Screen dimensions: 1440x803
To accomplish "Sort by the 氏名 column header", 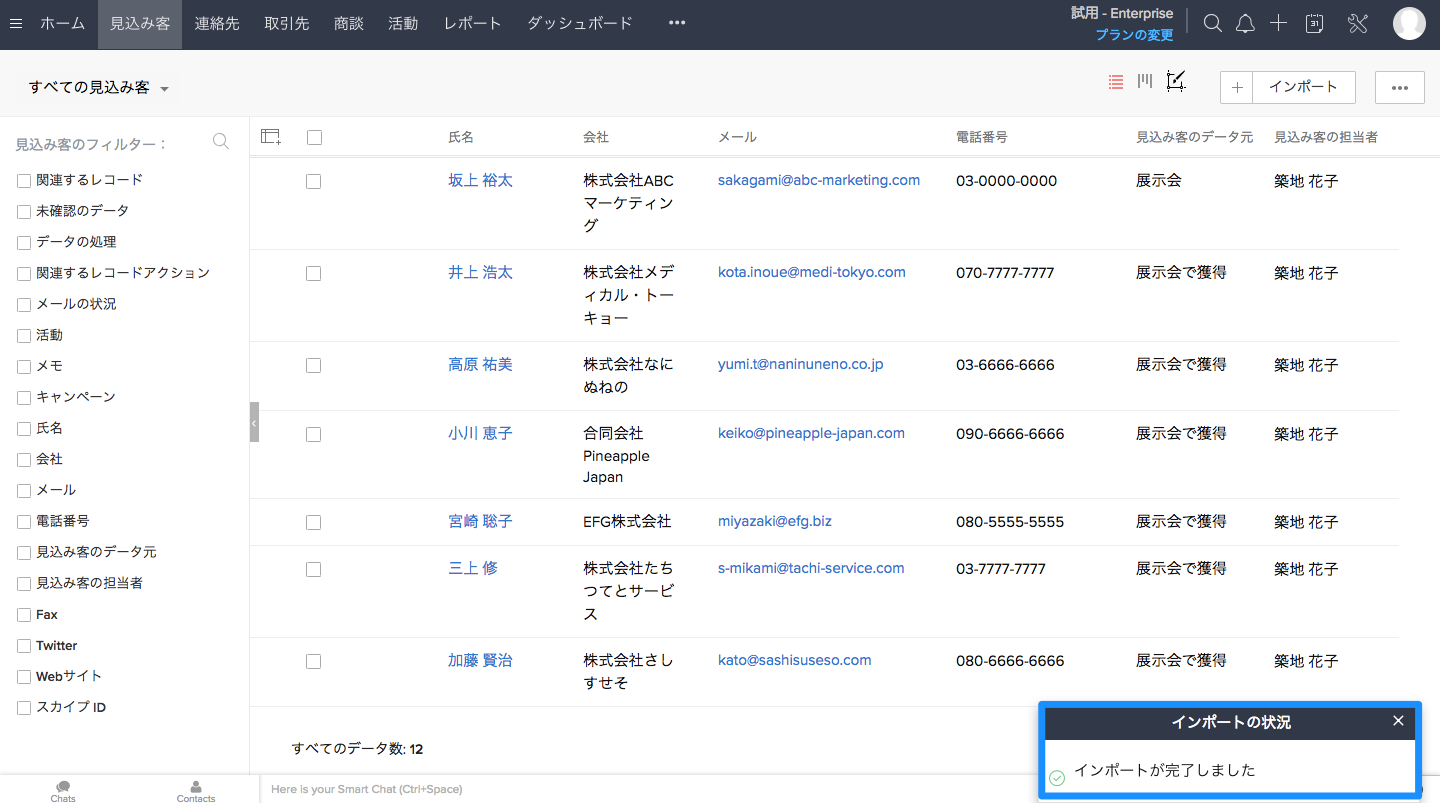I will click(461, 137).
